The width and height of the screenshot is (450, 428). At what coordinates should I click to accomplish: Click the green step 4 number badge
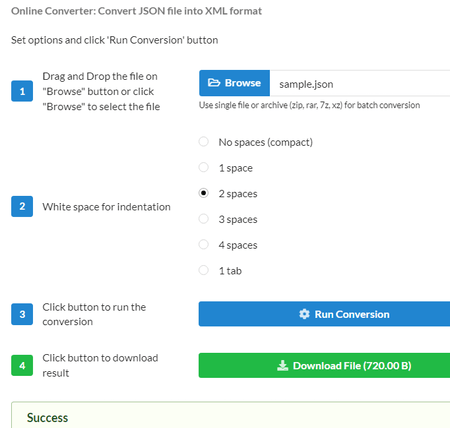click(x=22, y=365)
